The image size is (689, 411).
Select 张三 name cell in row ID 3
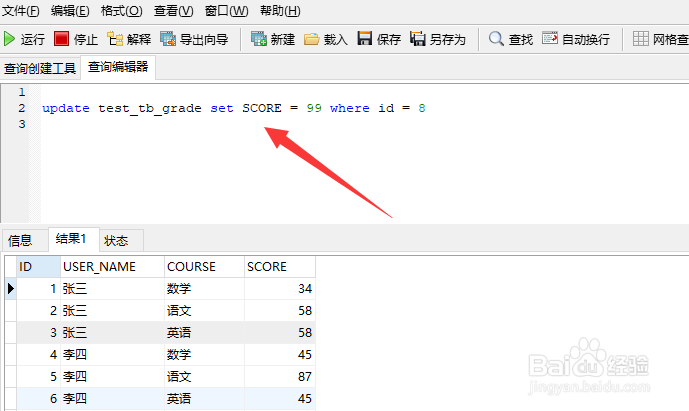click(112, 332)
